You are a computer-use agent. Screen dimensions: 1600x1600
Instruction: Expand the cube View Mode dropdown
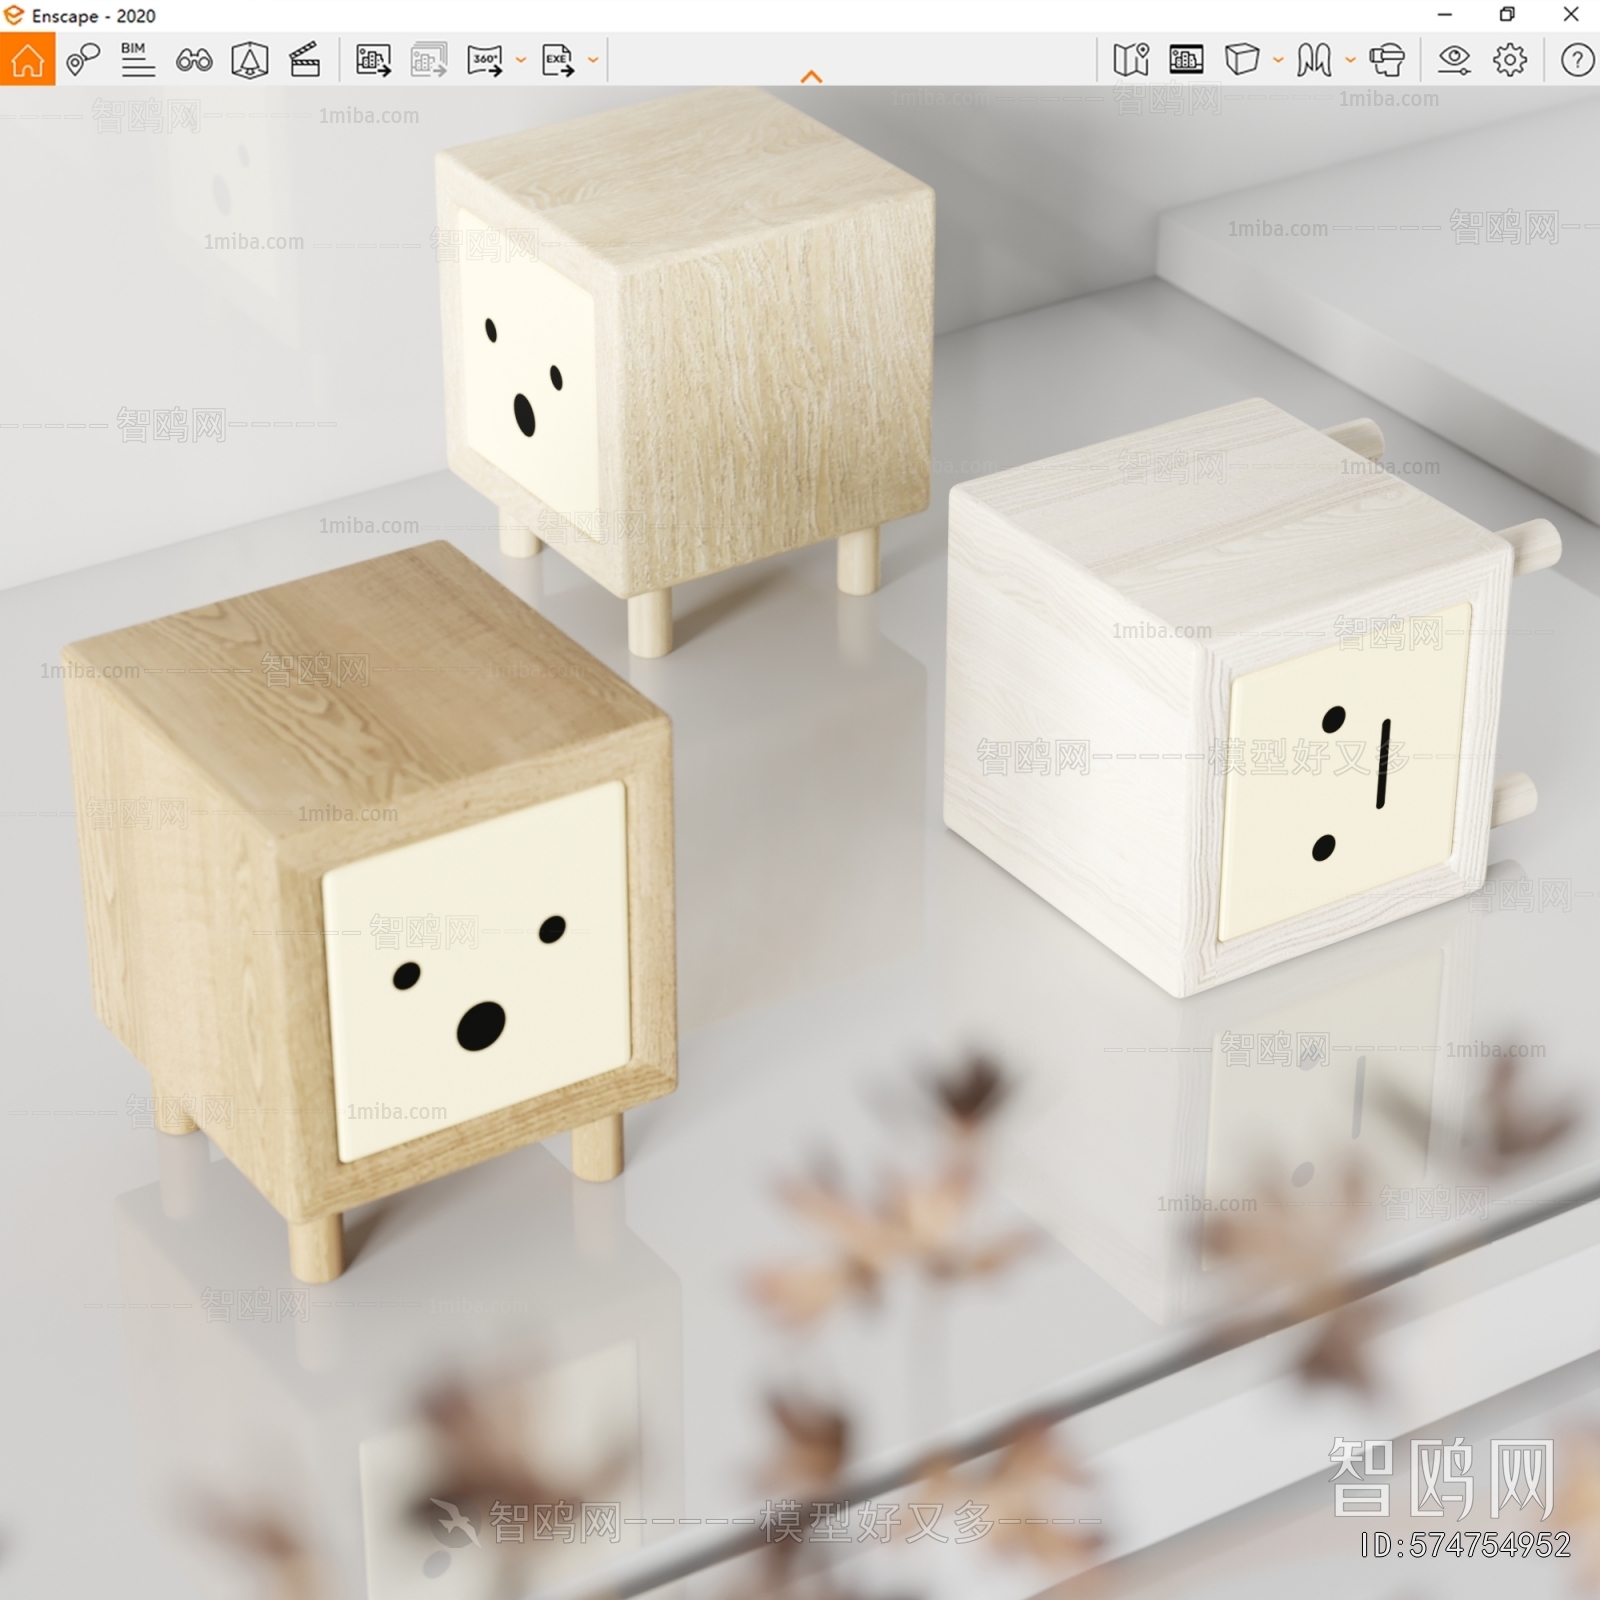pyautogui.click(x=1278, y=60)
